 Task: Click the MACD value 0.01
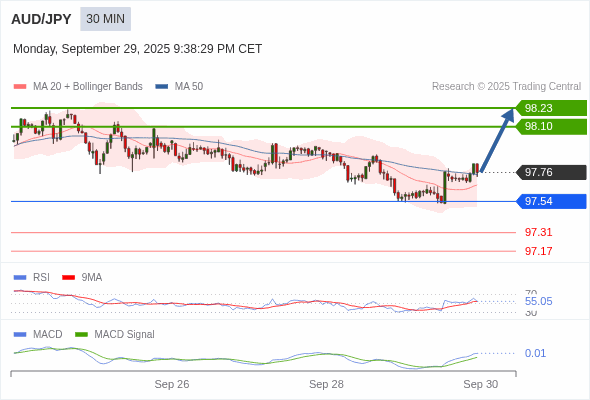pos(535,353)
